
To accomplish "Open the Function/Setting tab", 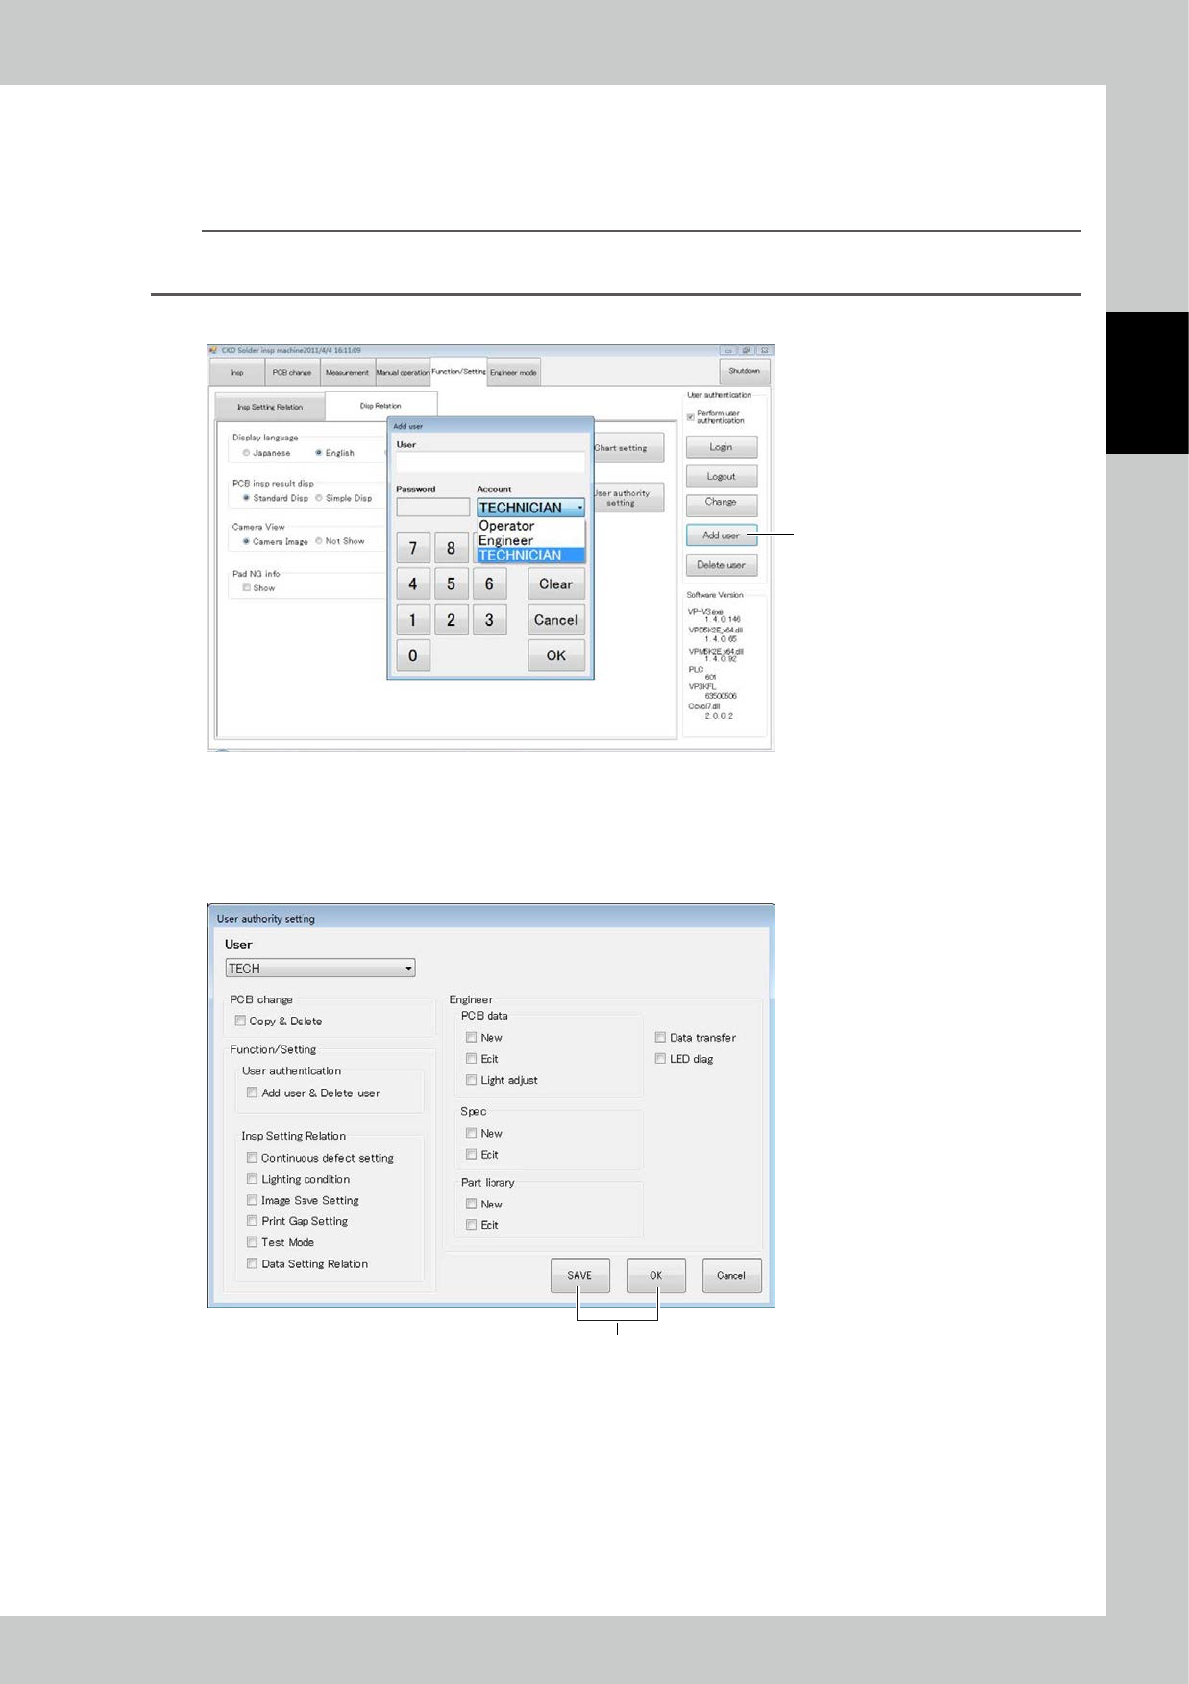I will pyautogui.click(x=458, y=371).
